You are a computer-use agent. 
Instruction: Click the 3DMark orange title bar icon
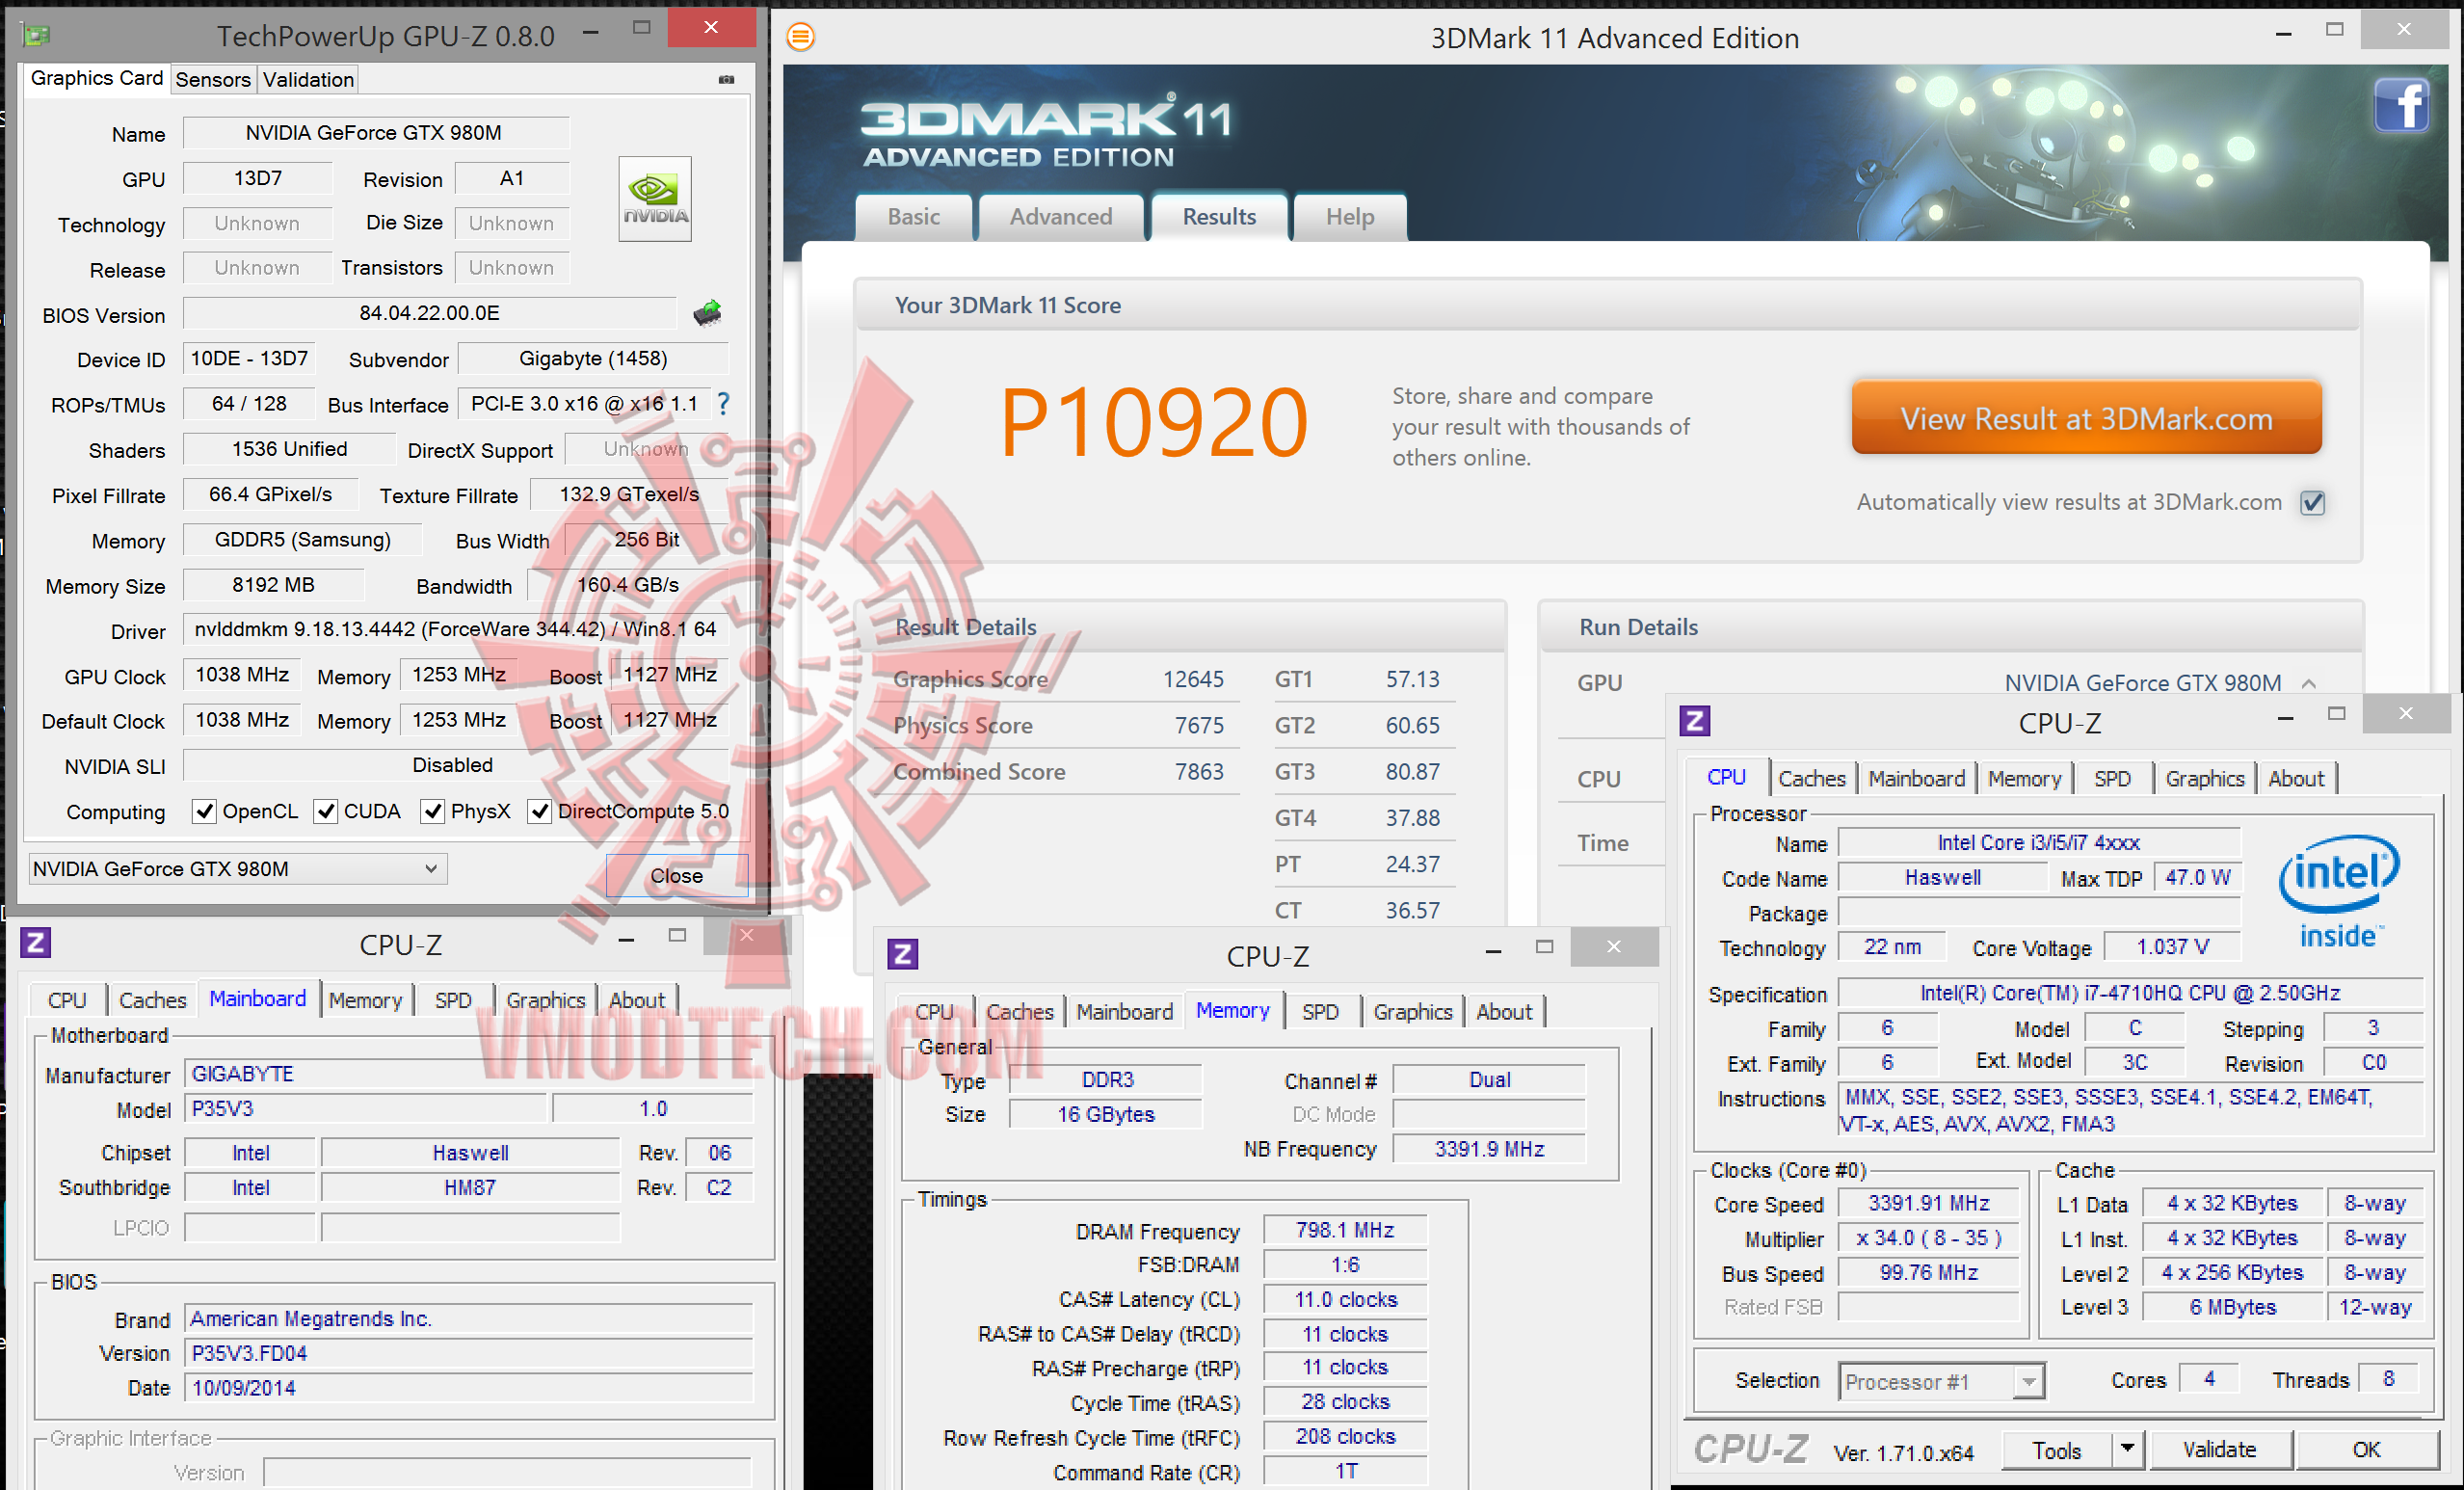[x=801, y=38]
